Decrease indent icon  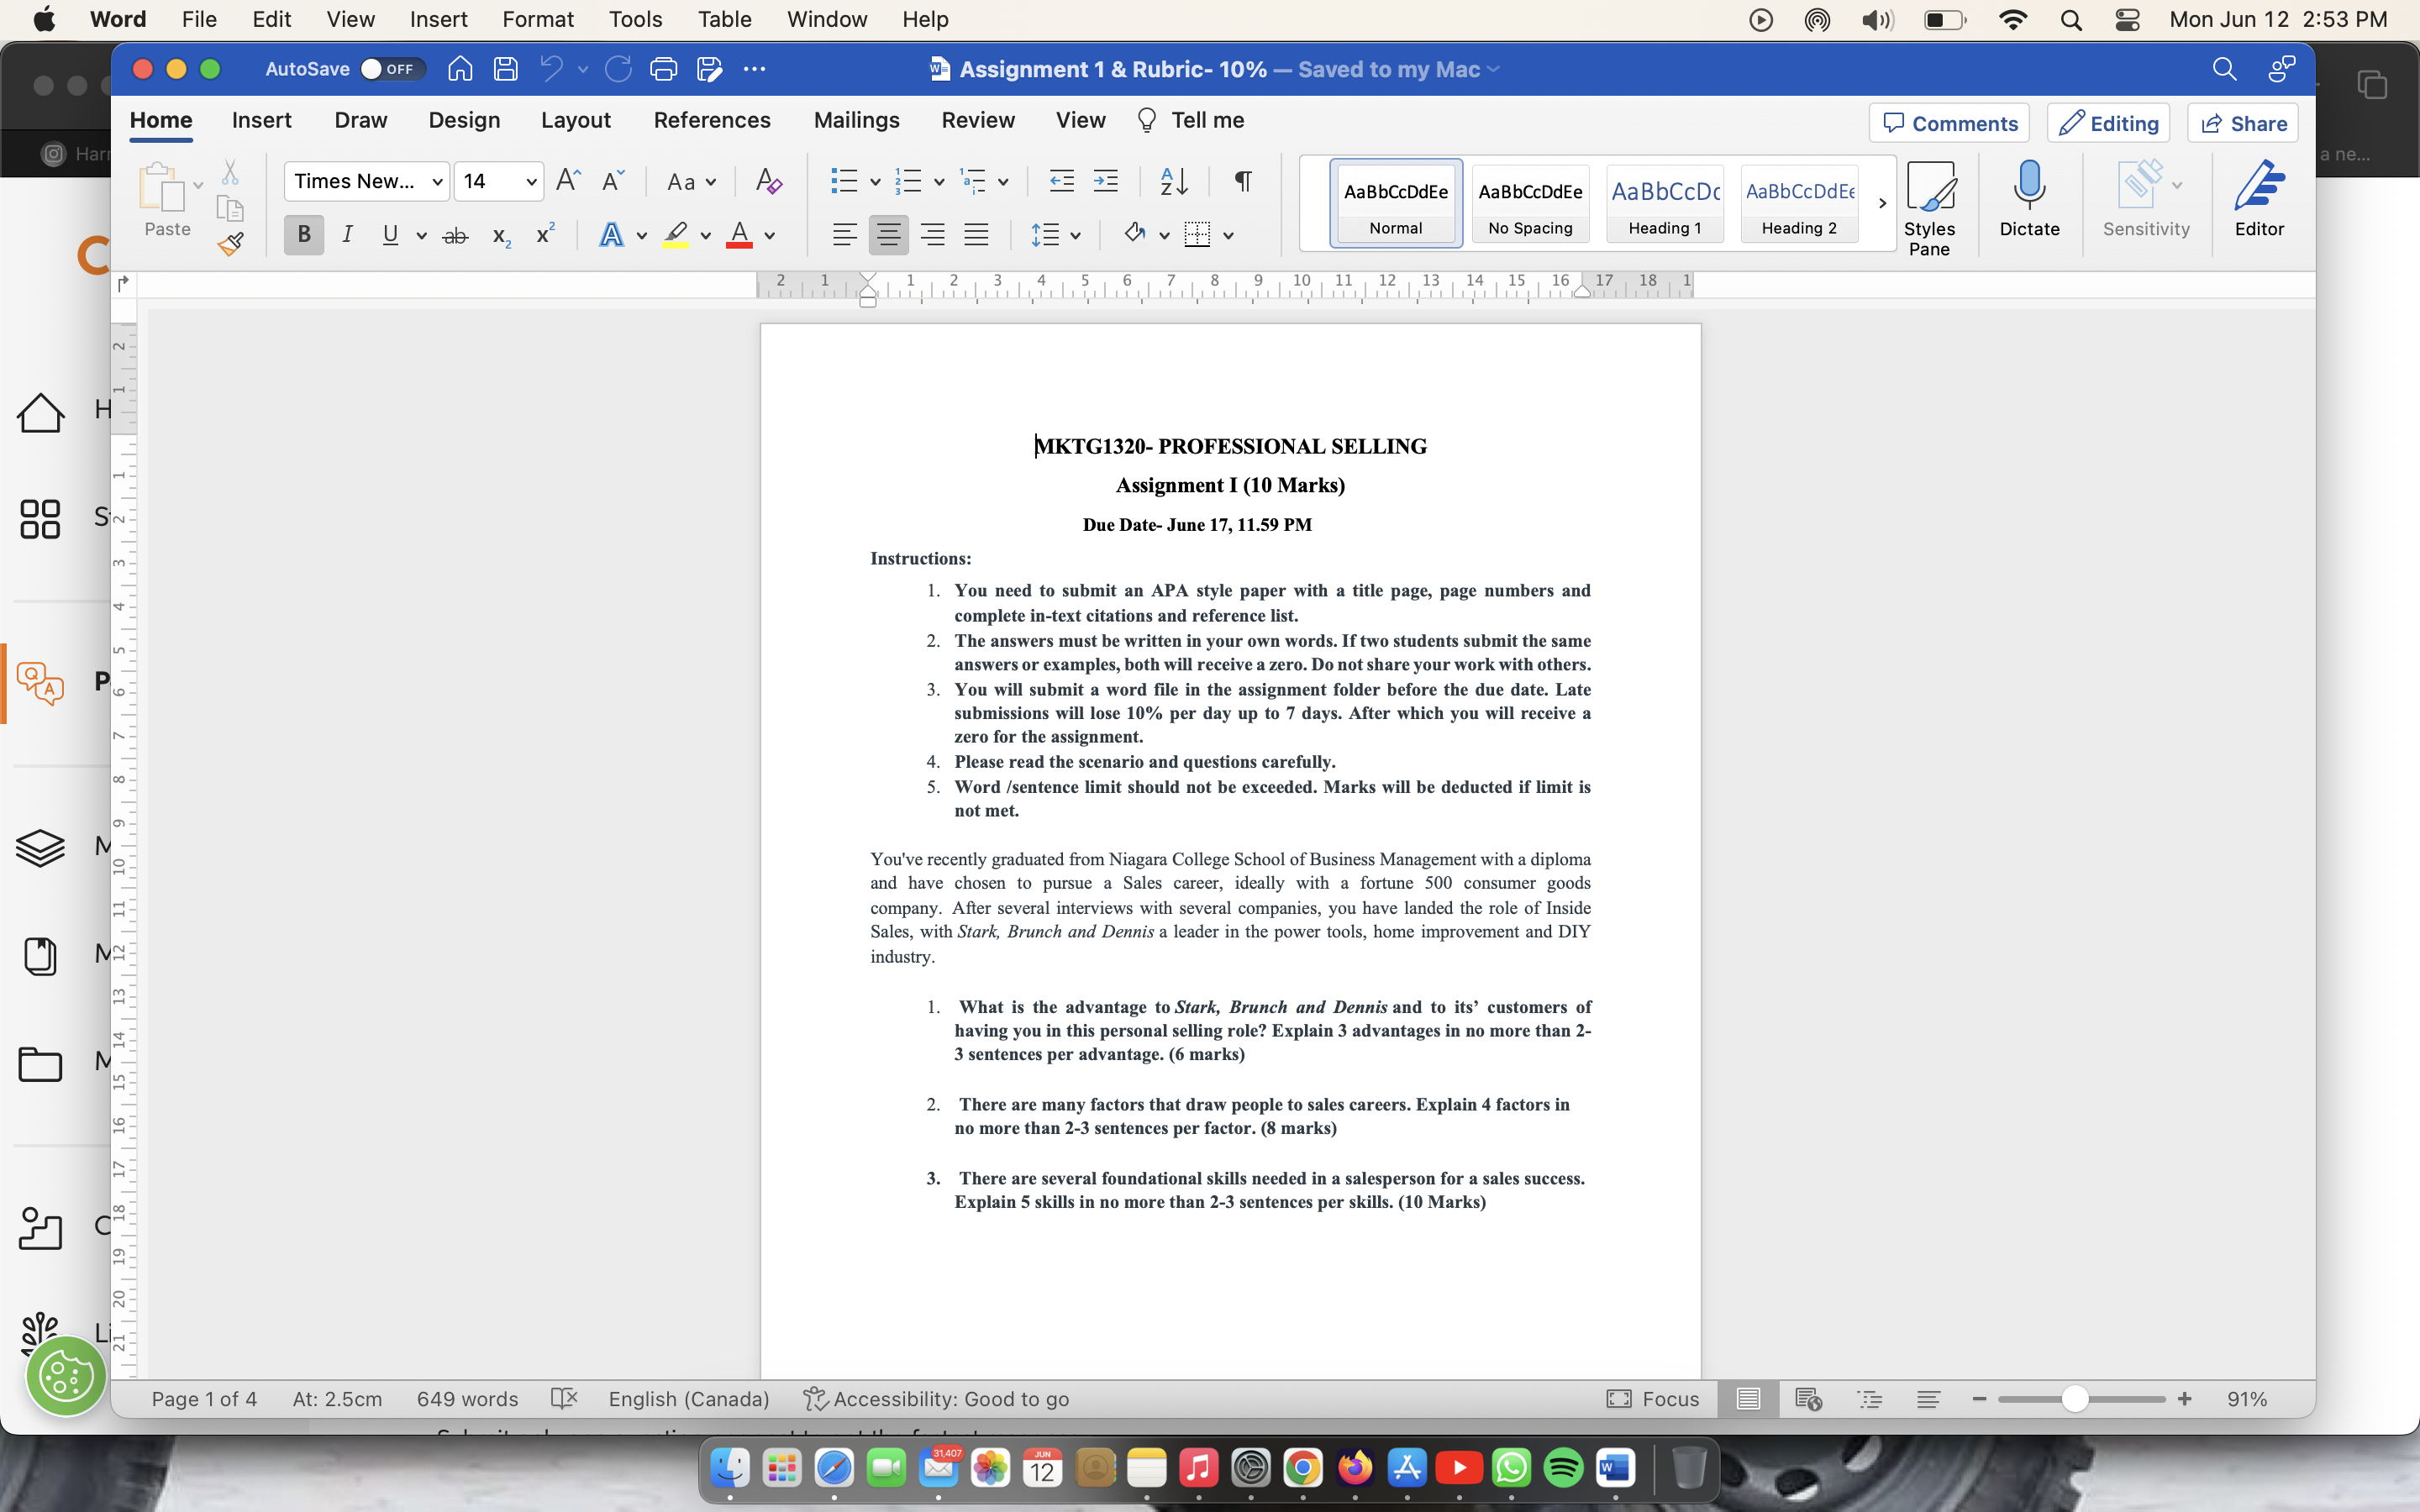coord(1061,181)
